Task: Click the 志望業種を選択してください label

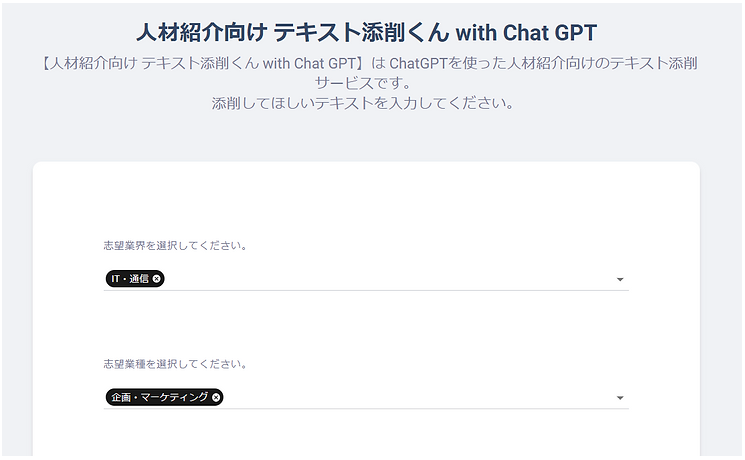Action: coord(175,364)
